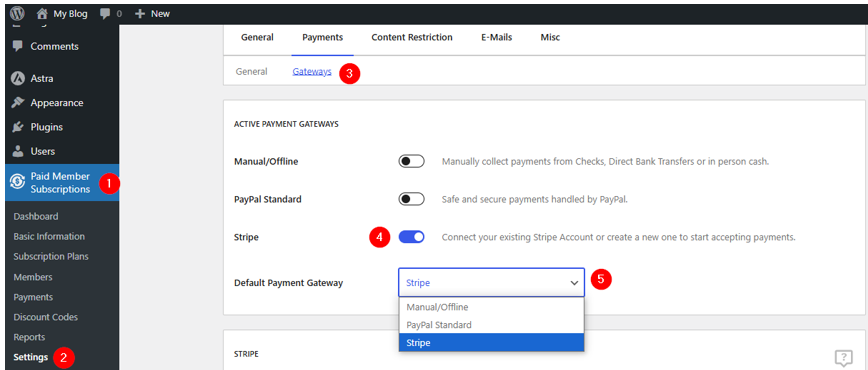Click Astra logo icon in sidebar
The image size is (868, 370).
18,79
